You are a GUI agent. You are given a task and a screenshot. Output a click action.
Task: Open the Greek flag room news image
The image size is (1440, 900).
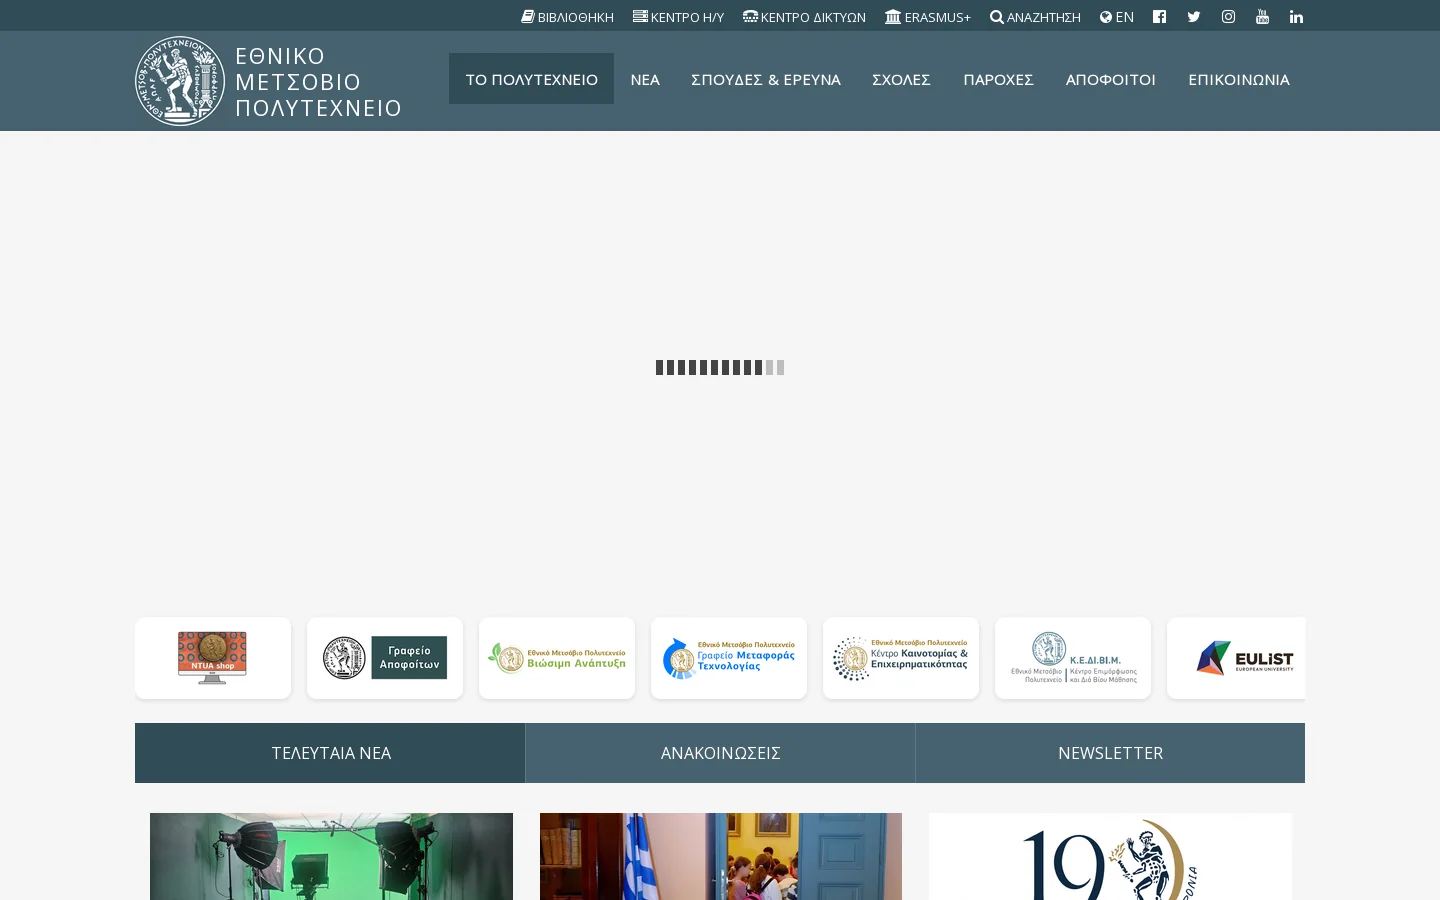pyautogui.click(x=721, y=856)
